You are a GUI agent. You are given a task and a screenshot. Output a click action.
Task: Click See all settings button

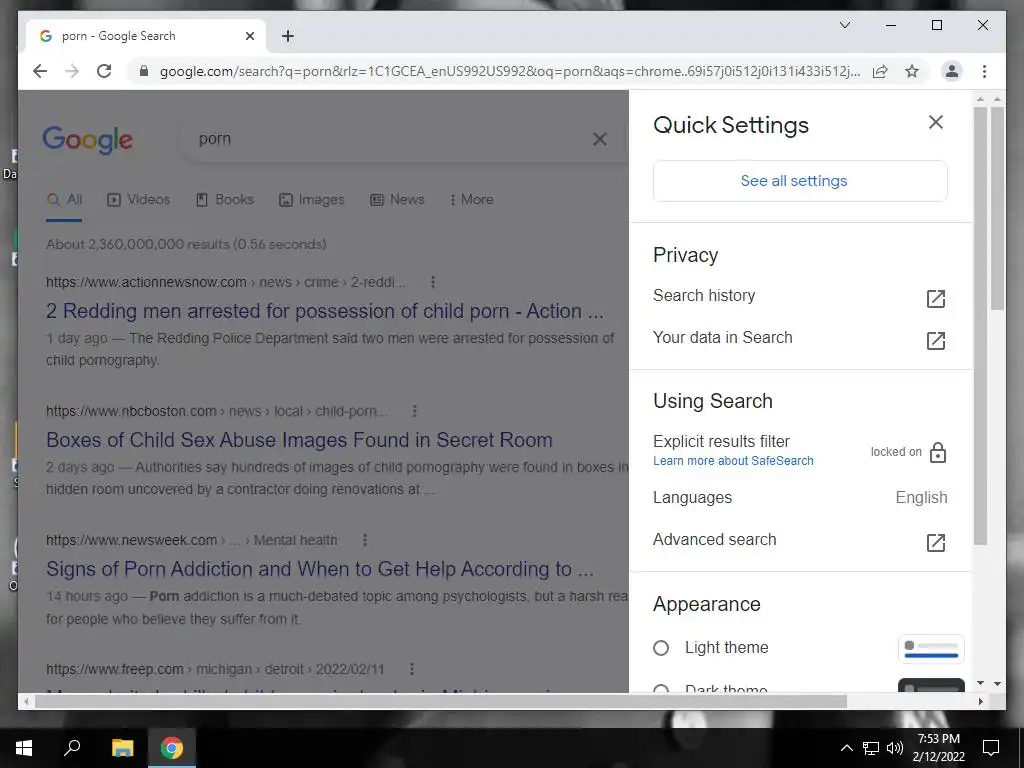click(x=800, y=181)
